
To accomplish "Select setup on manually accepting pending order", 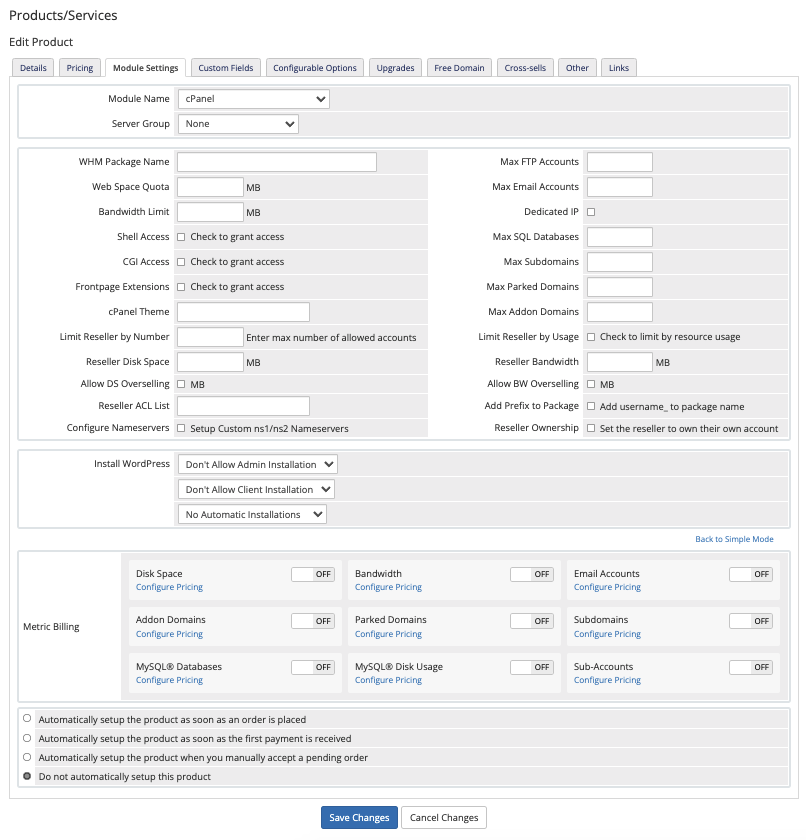I will coord(27,757).
